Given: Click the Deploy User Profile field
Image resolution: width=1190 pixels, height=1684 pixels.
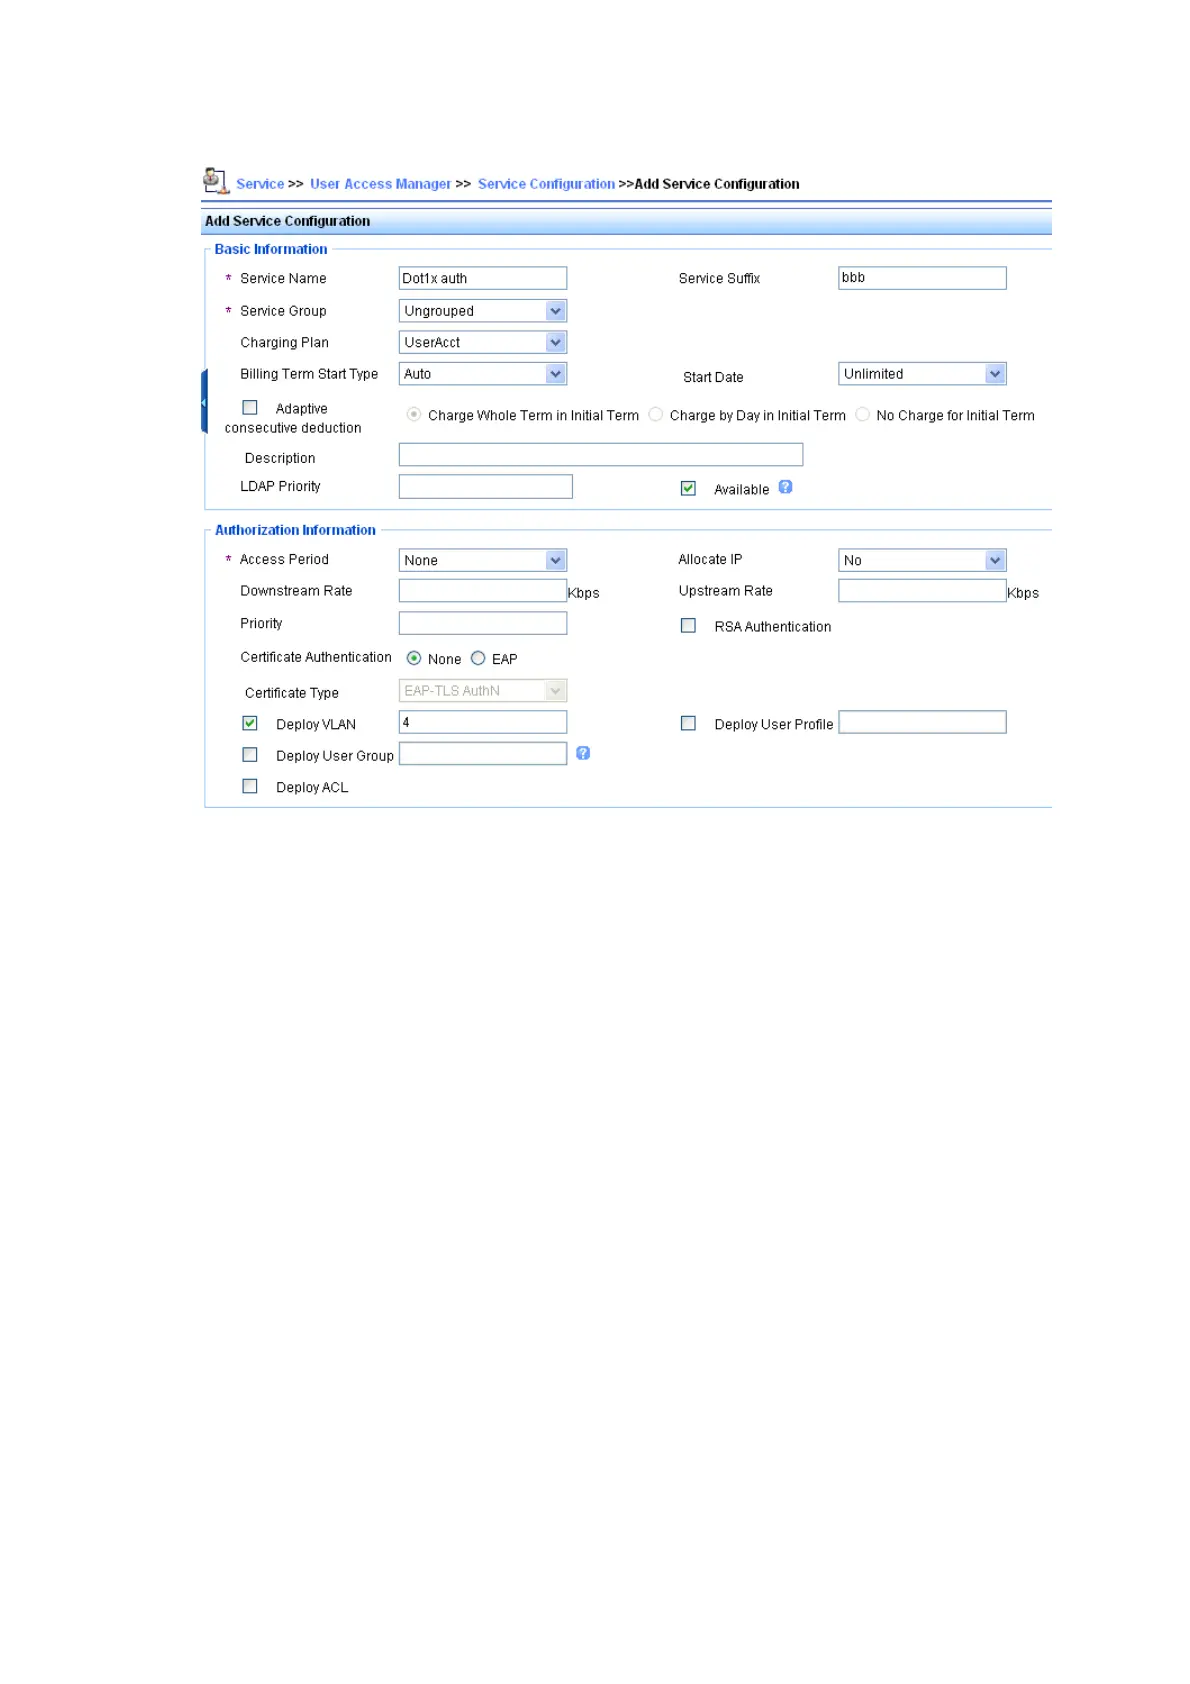Looking at the screenshot, I should pos(922,722).
